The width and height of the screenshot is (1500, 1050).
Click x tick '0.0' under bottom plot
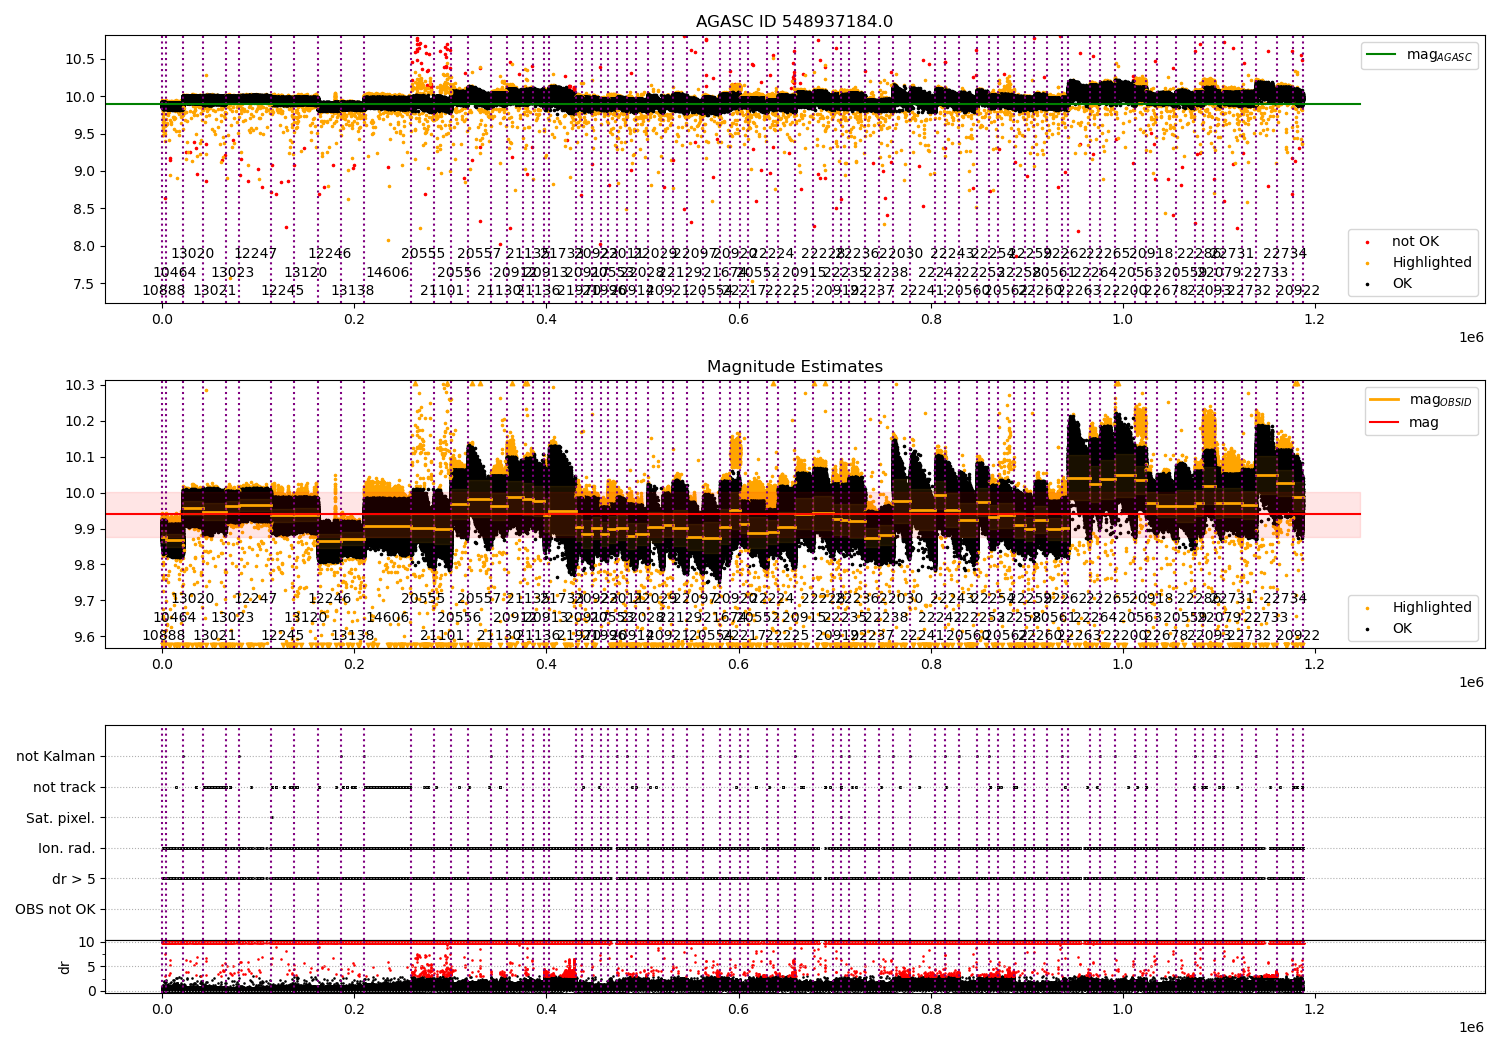click(x=162, y=1009)
